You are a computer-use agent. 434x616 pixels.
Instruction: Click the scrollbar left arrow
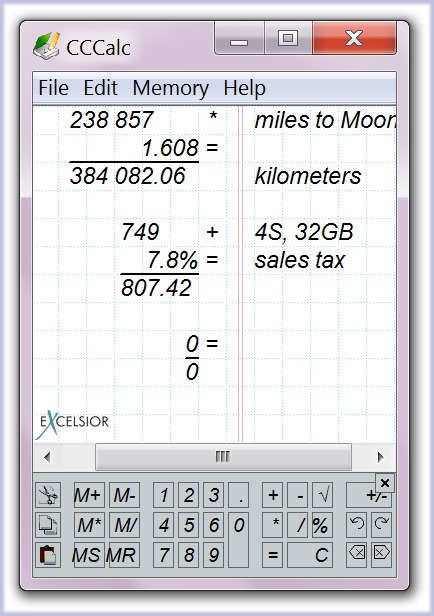coord(48,457)
